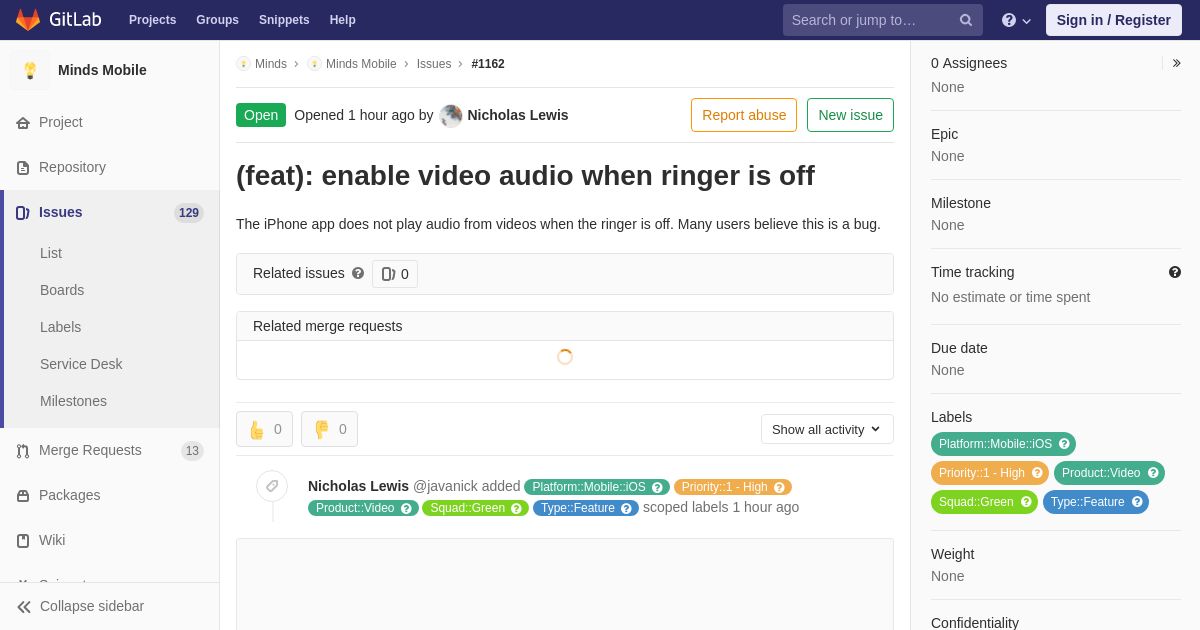Open the Projects menu in navbar
1200x630 pixels.
pyautogui.click(x=152, y=20)
